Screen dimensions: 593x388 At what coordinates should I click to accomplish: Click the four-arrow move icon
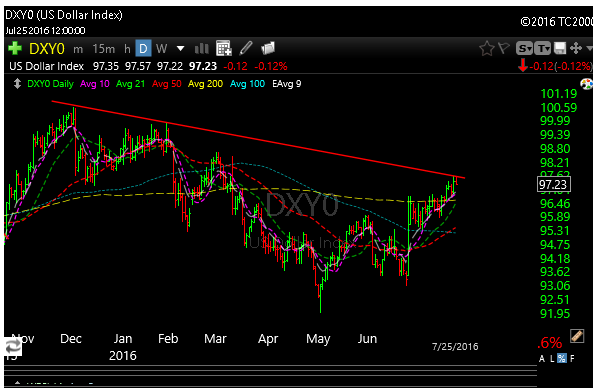(576, 48)
